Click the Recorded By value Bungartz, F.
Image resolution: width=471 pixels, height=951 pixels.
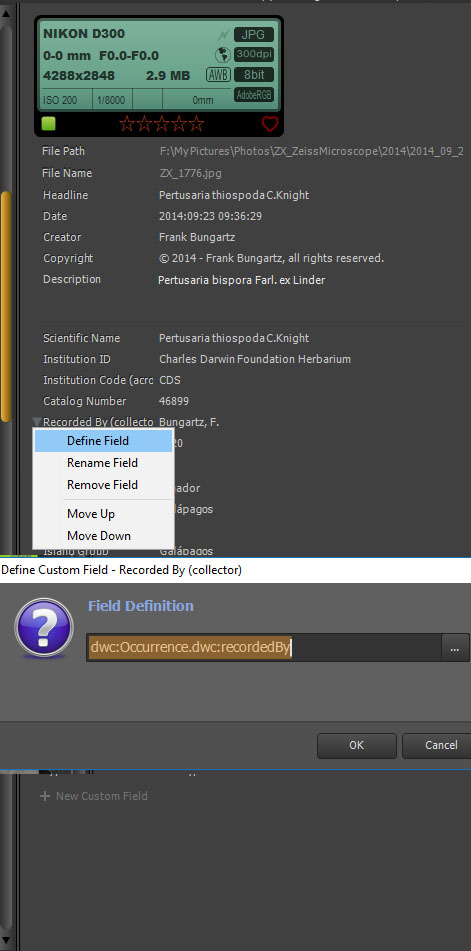coord(189,422)
